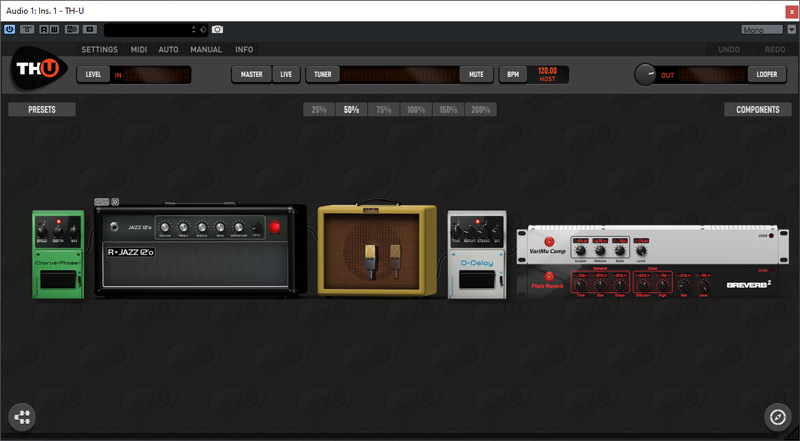Click the share icon at bottom left
The width and height of the screenshot is (800, 441).
click(x=22, y=417)
